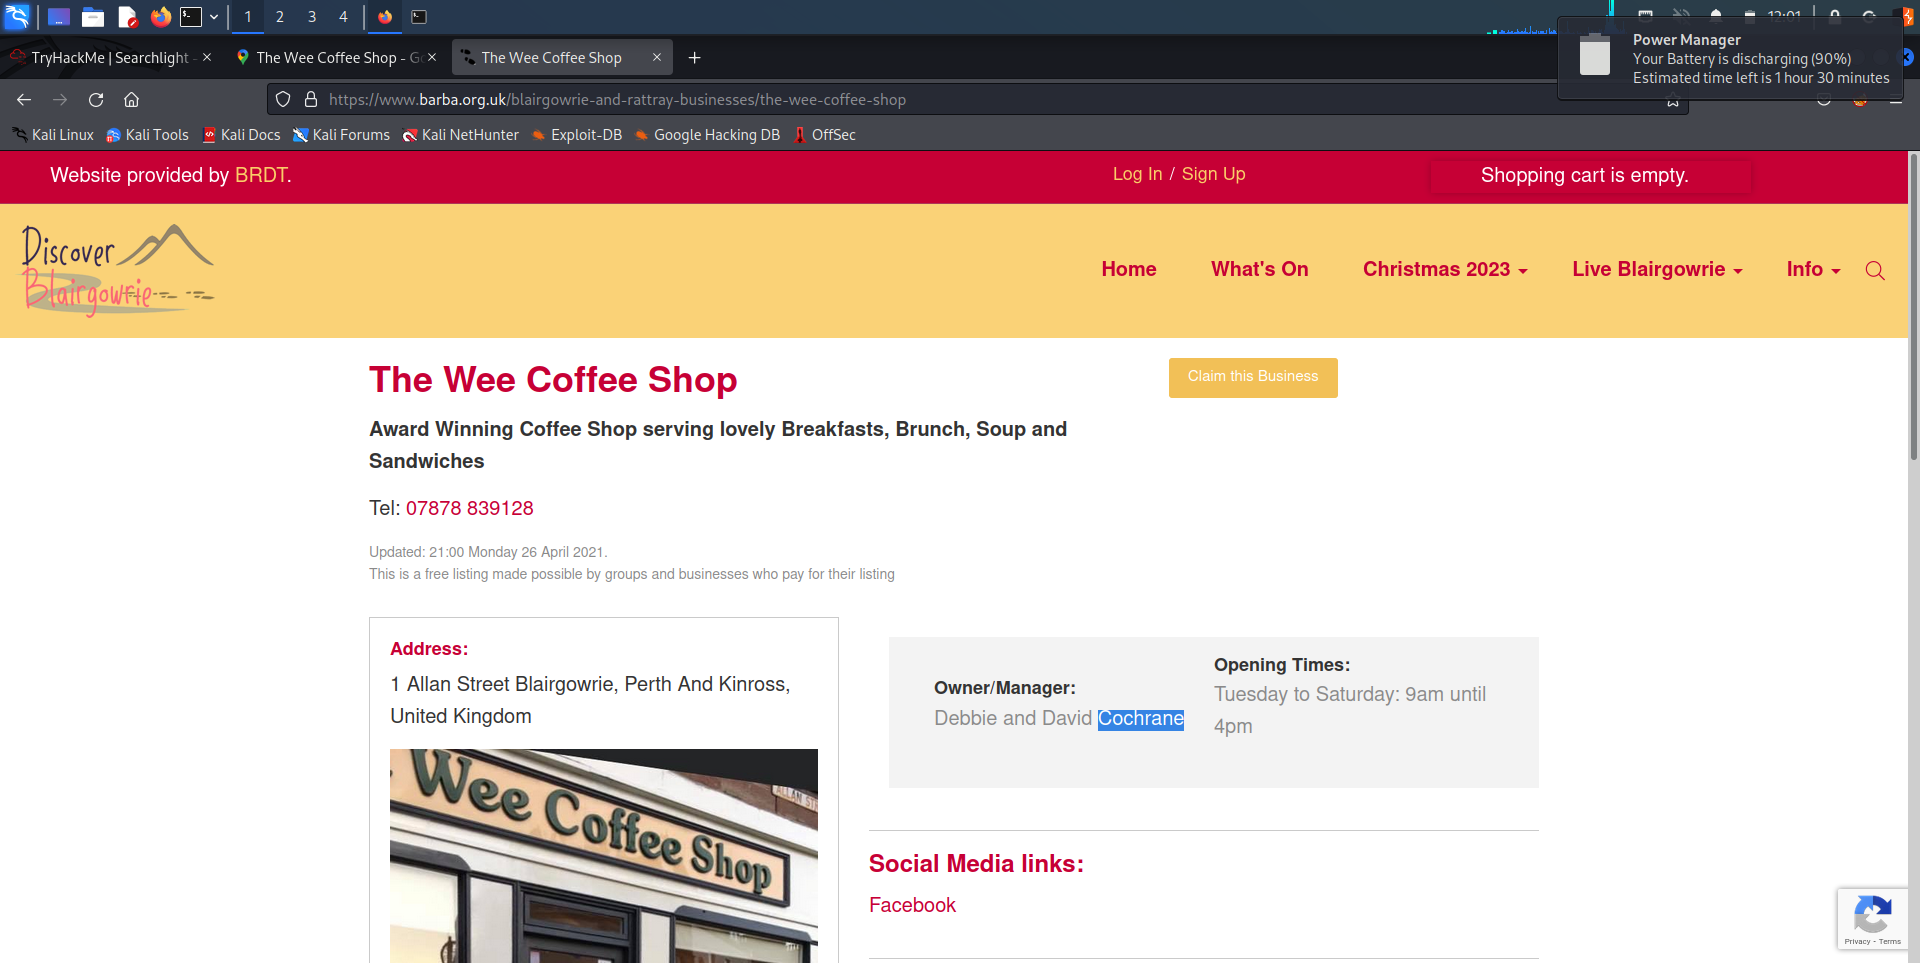
Task: Click the shield tracking protection icon
Action: [283, 100]
